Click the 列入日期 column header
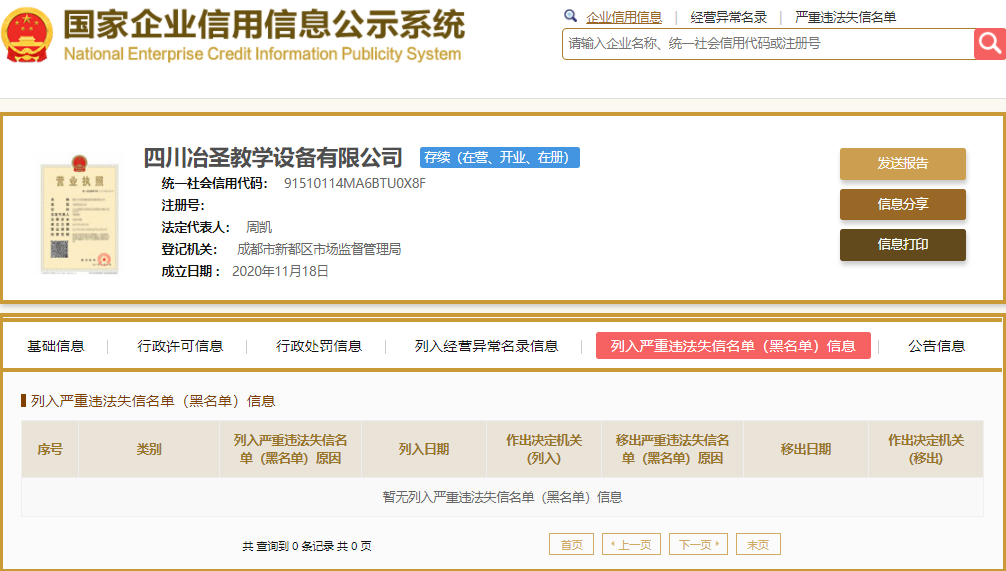1006x571 pixels. (x=423, y=449)
